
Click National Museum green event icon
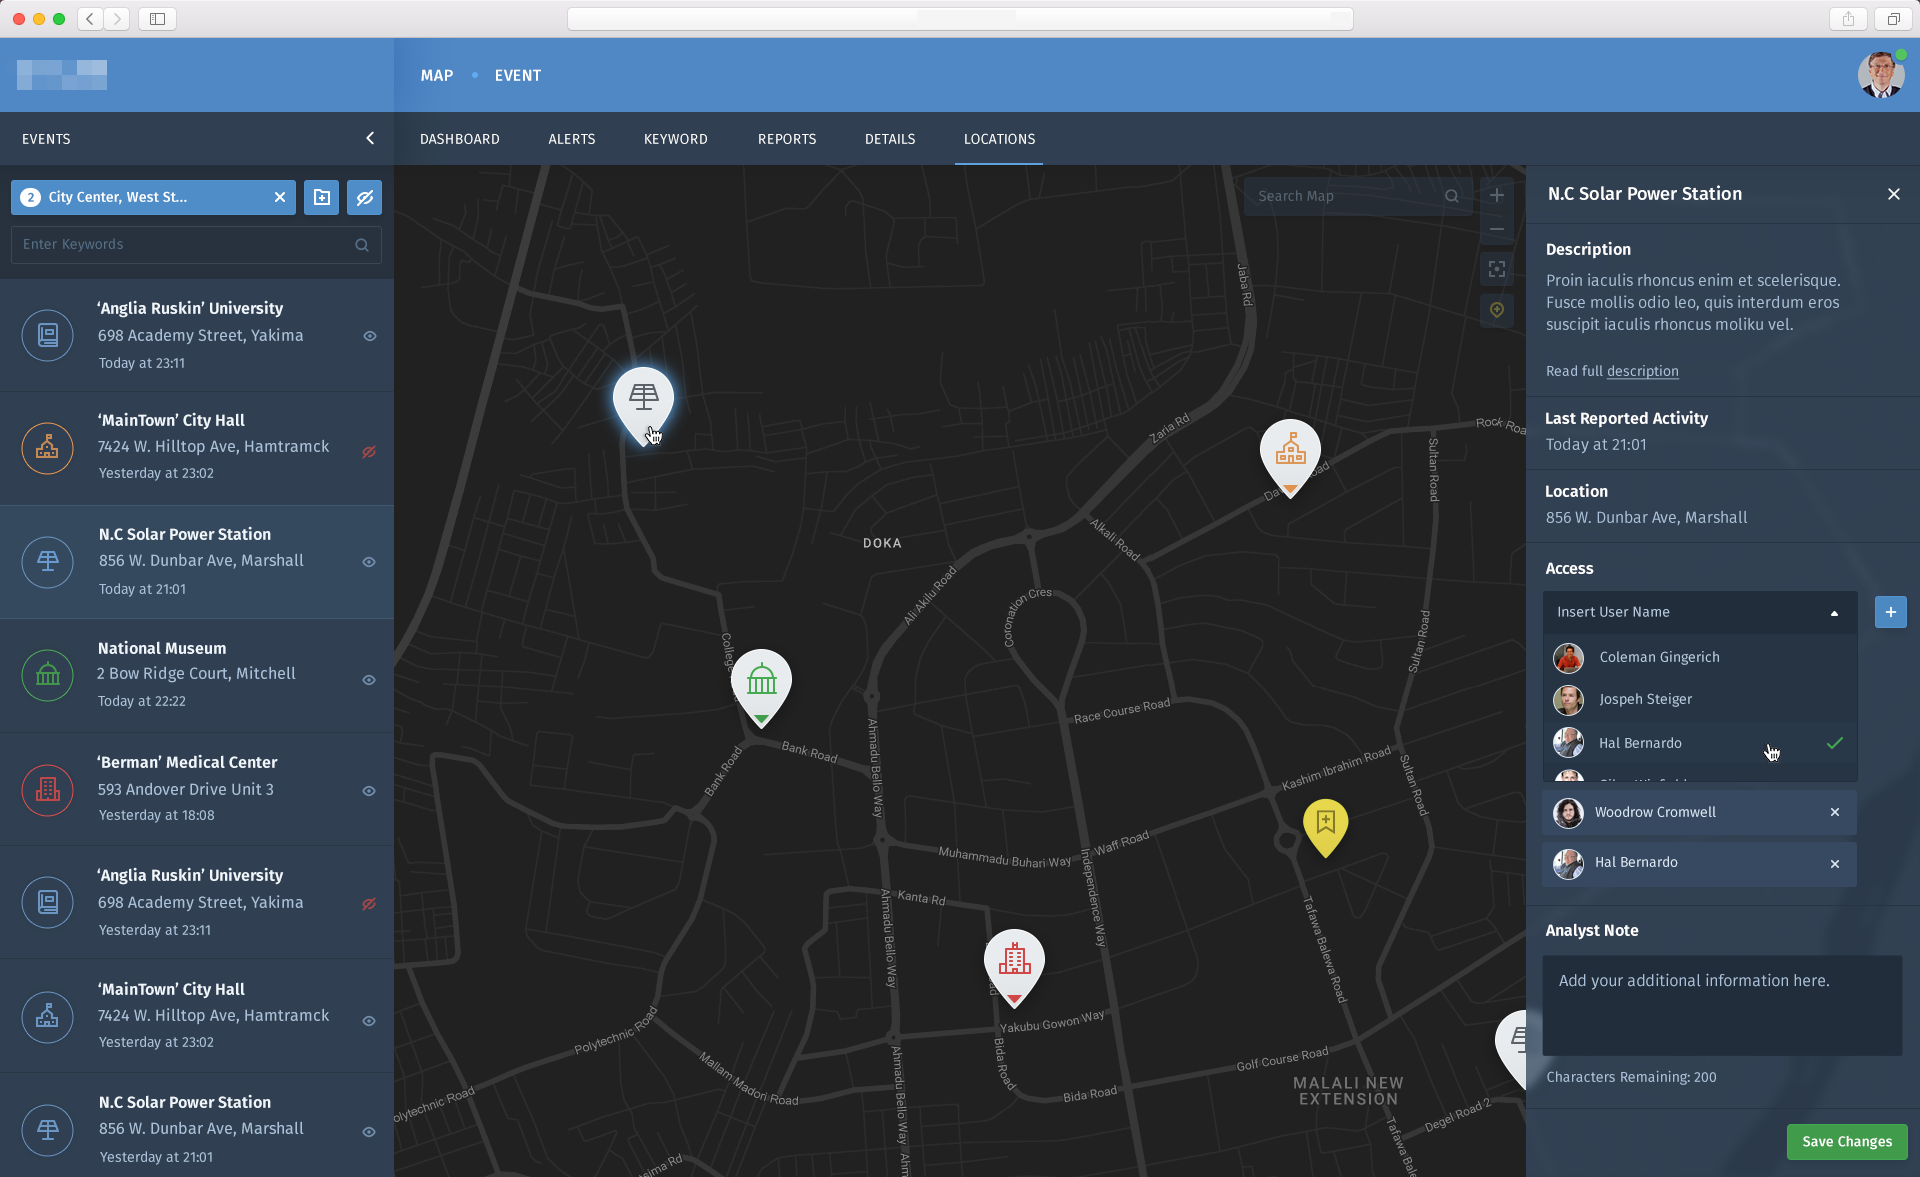(47, 675)
